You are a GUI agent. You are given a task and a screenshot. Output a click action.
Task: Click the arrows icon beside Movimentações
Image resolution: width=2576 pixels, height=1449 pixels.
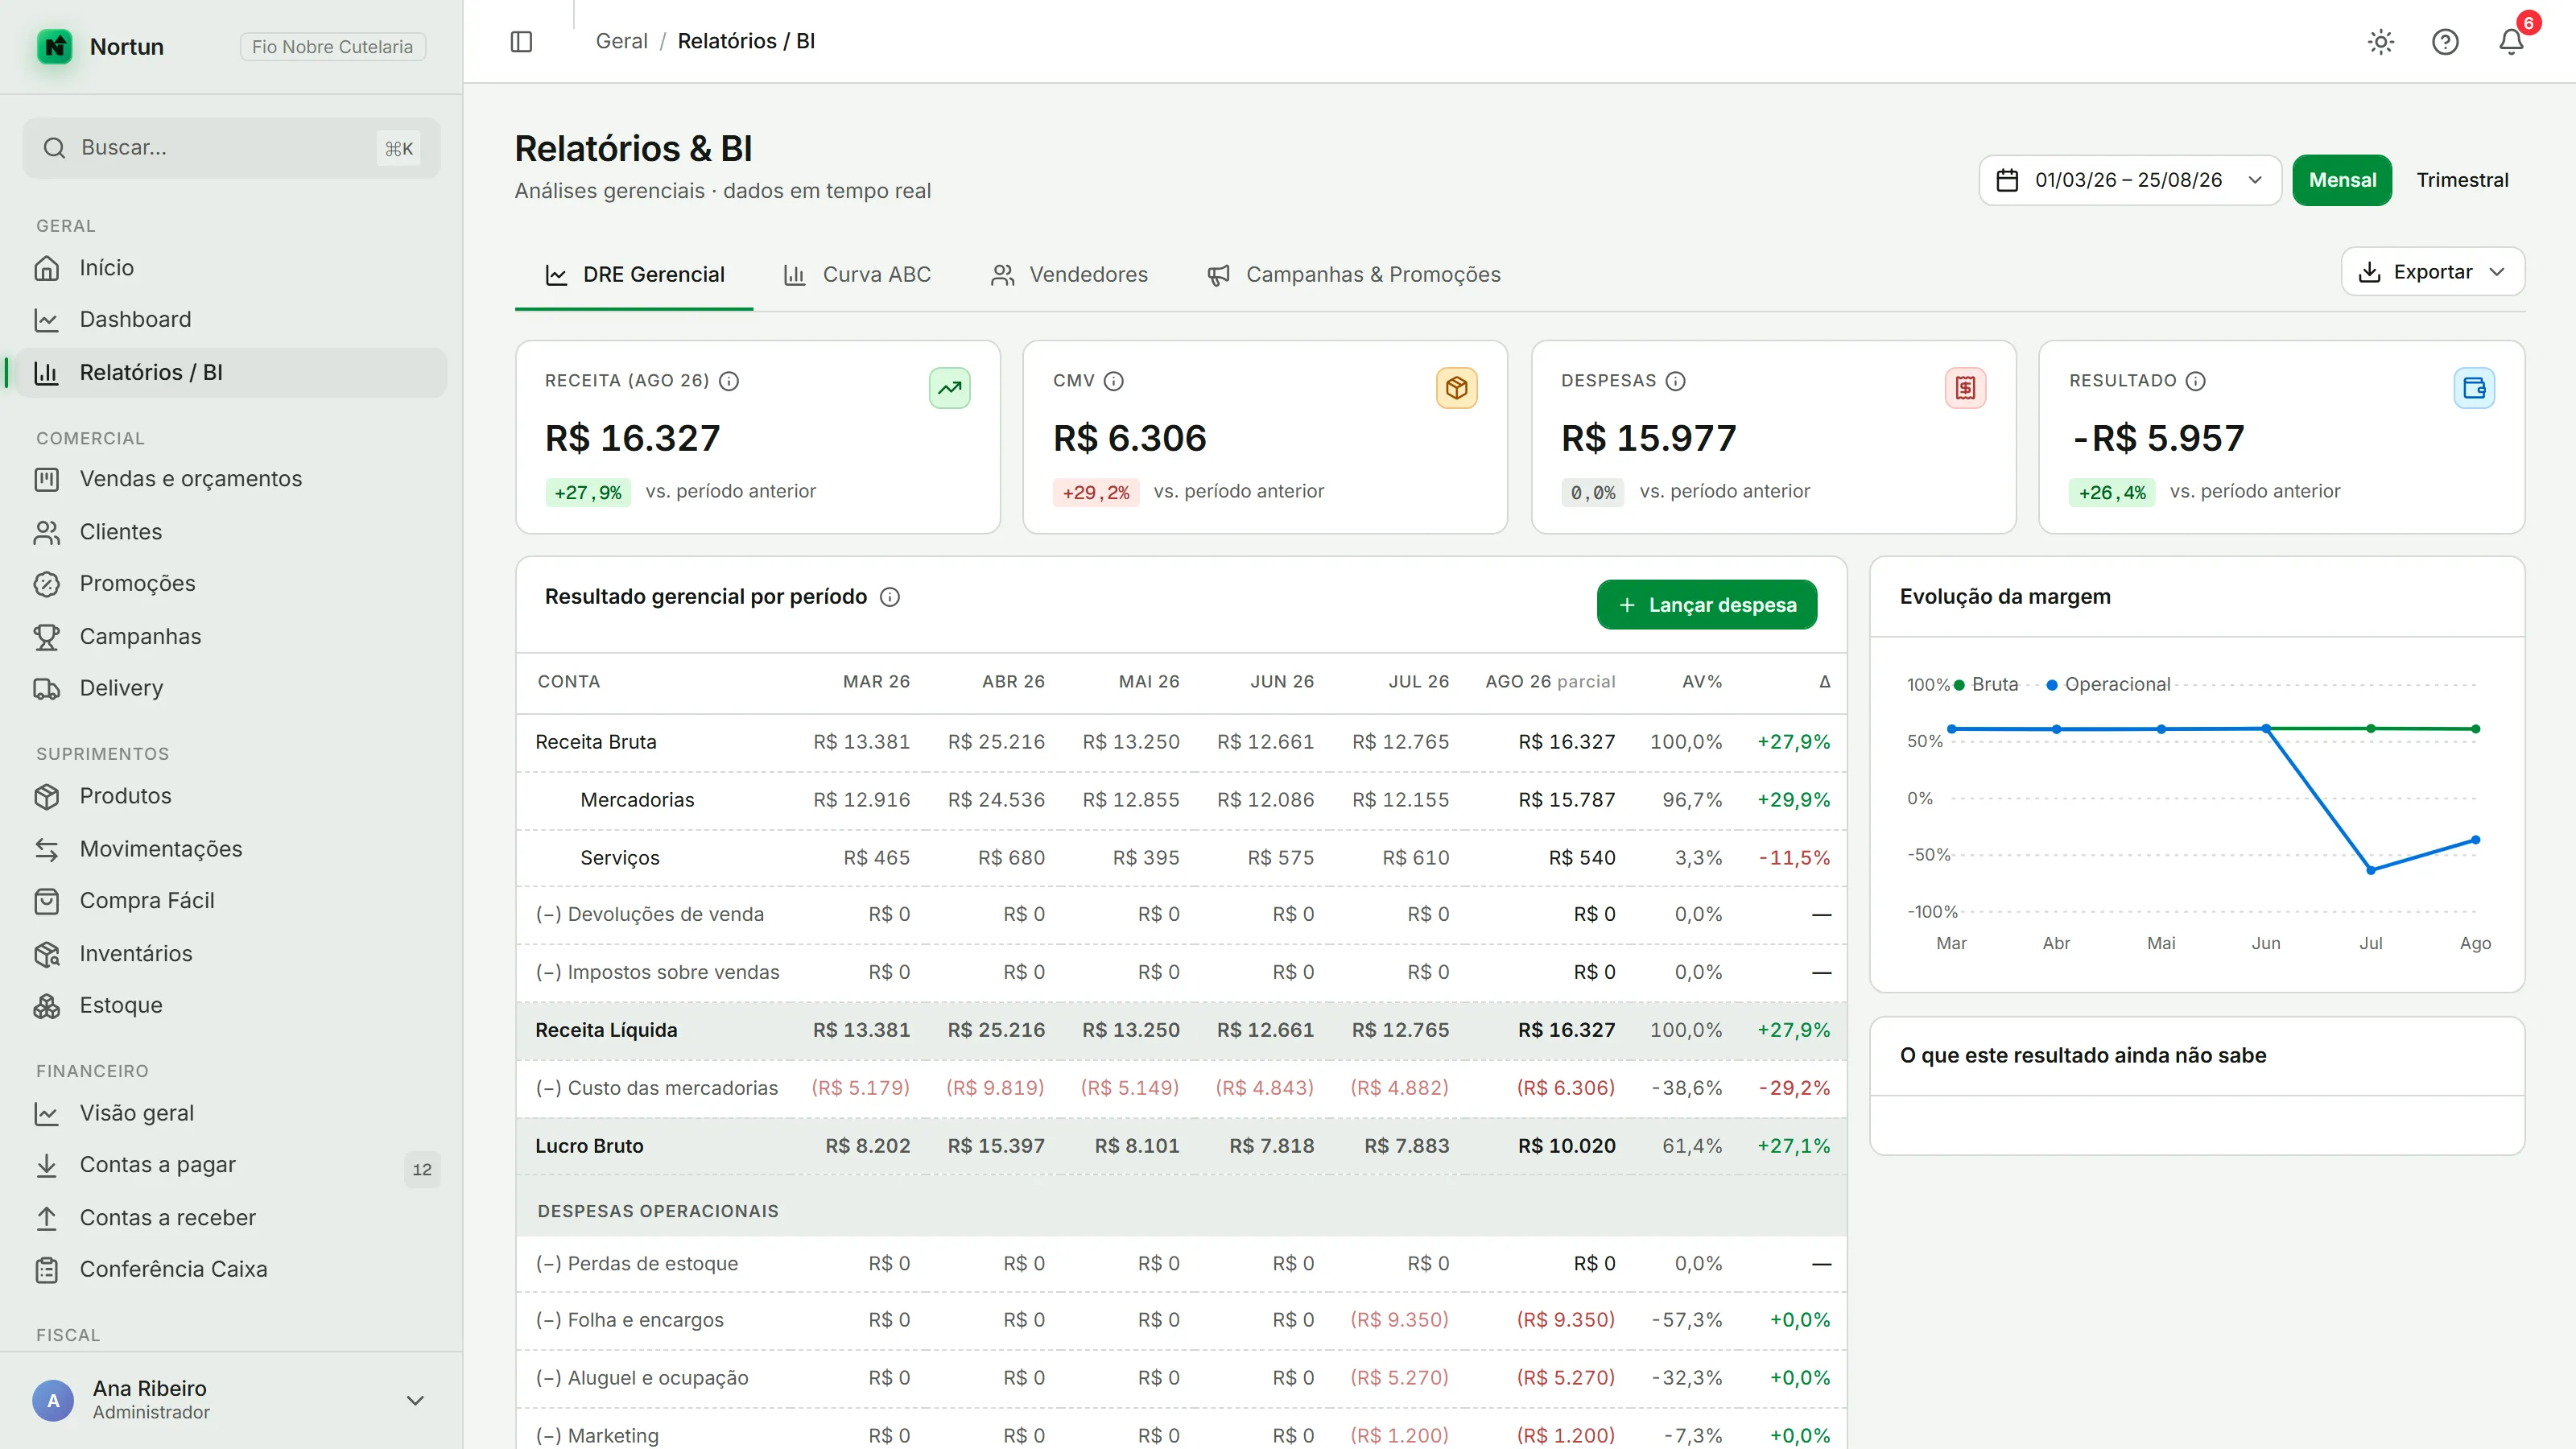pyautogui.click(x=46, y=849)
